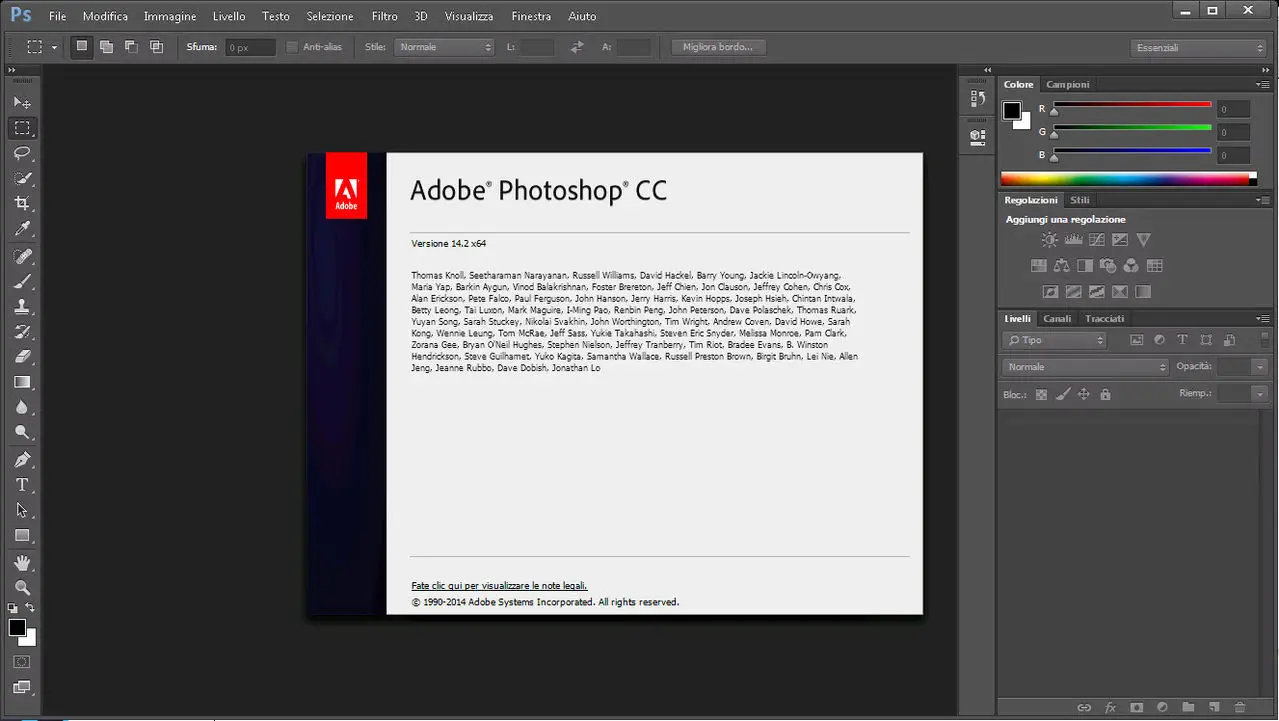This screenshot has width=1279, height=721.
Task: Select the Dodge tool
Action: click(x=22, y=432)
